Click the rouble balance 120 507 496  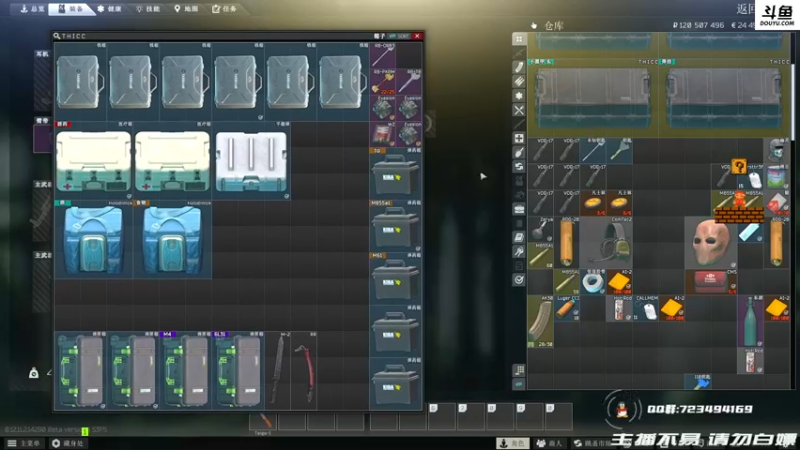click(x=697, y=25)
